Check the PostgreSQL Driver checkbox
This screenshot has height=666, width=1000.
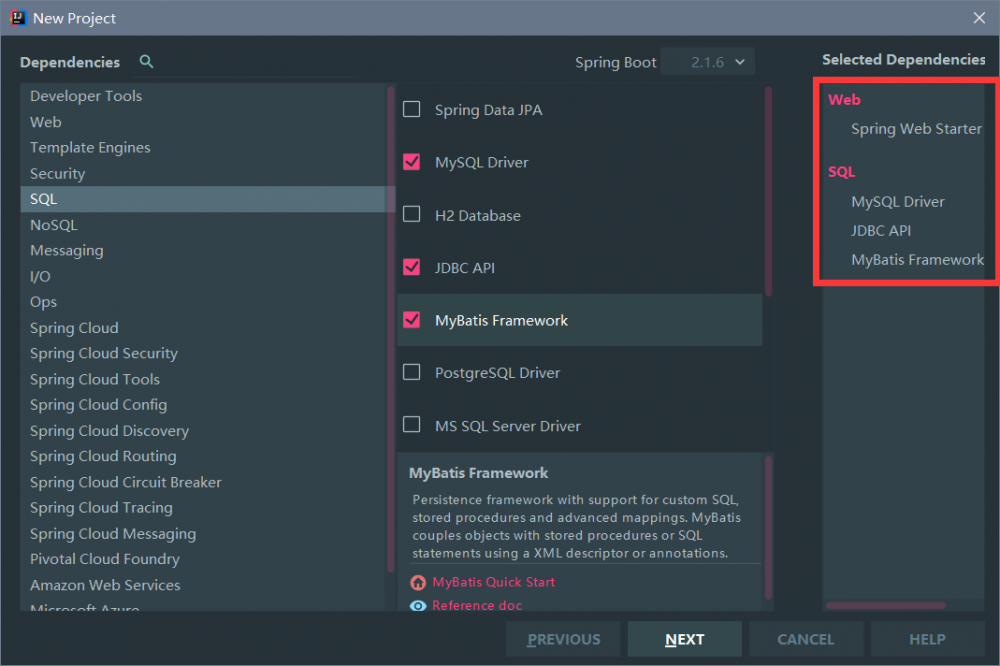[x=411, y=373]
